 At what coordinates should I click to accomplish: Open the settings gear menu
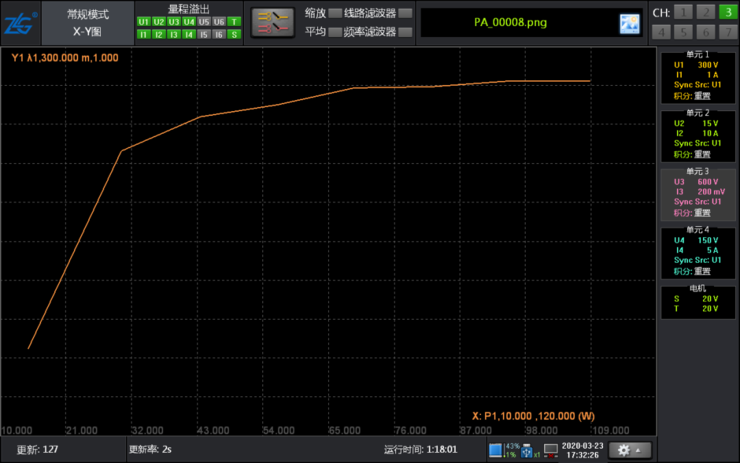pos(630,450)
